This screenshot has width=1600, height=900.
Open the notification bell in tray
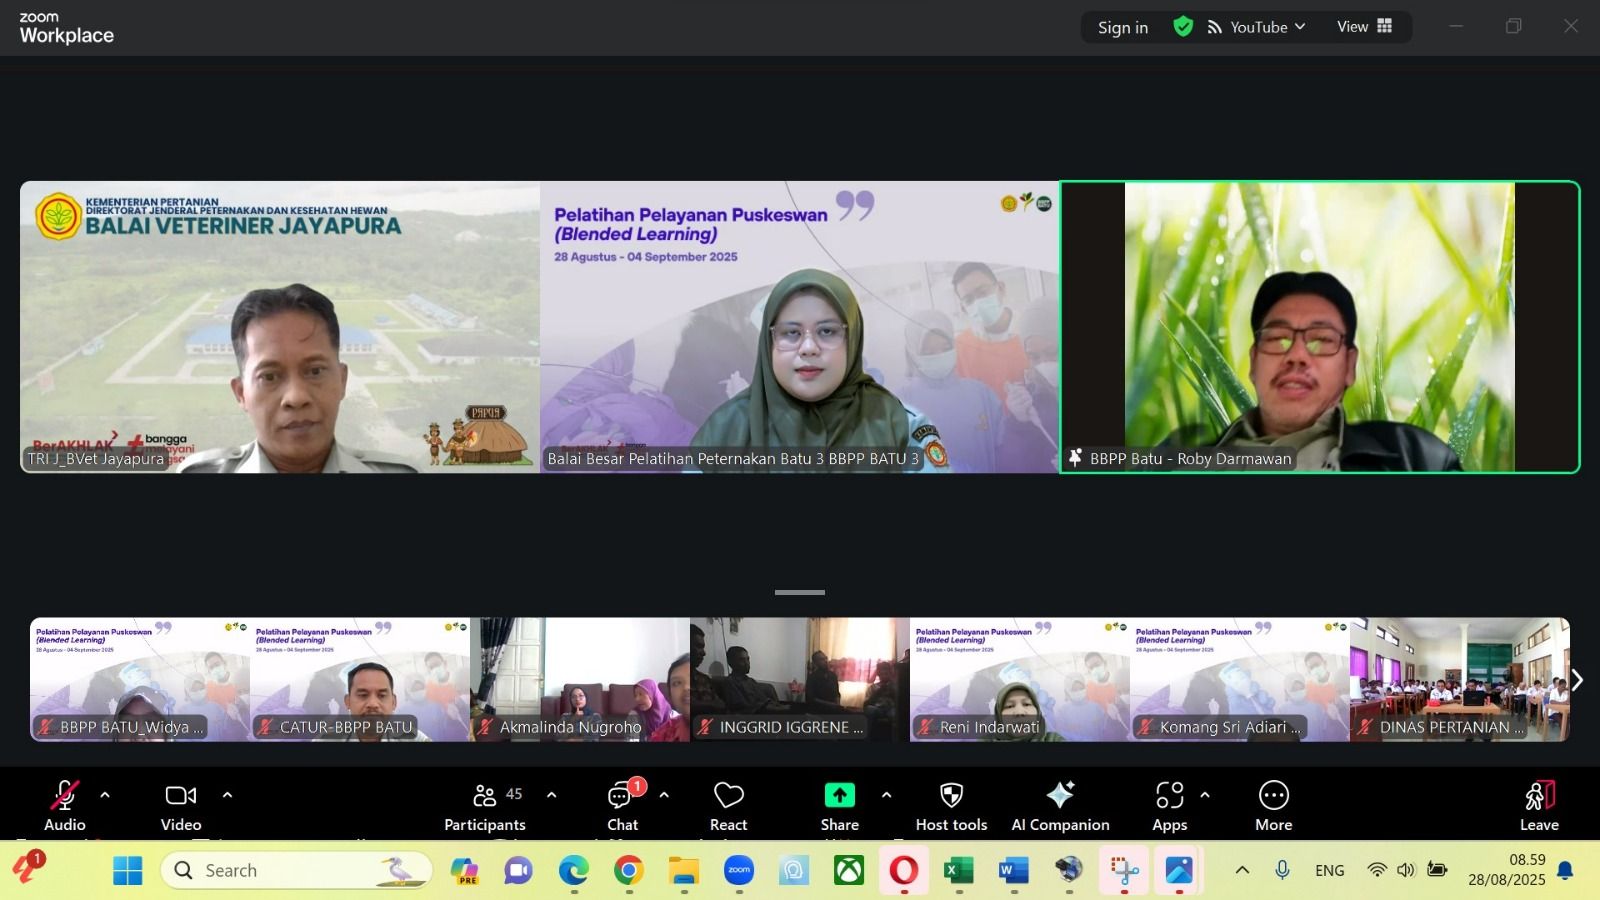click(1566, 870)
